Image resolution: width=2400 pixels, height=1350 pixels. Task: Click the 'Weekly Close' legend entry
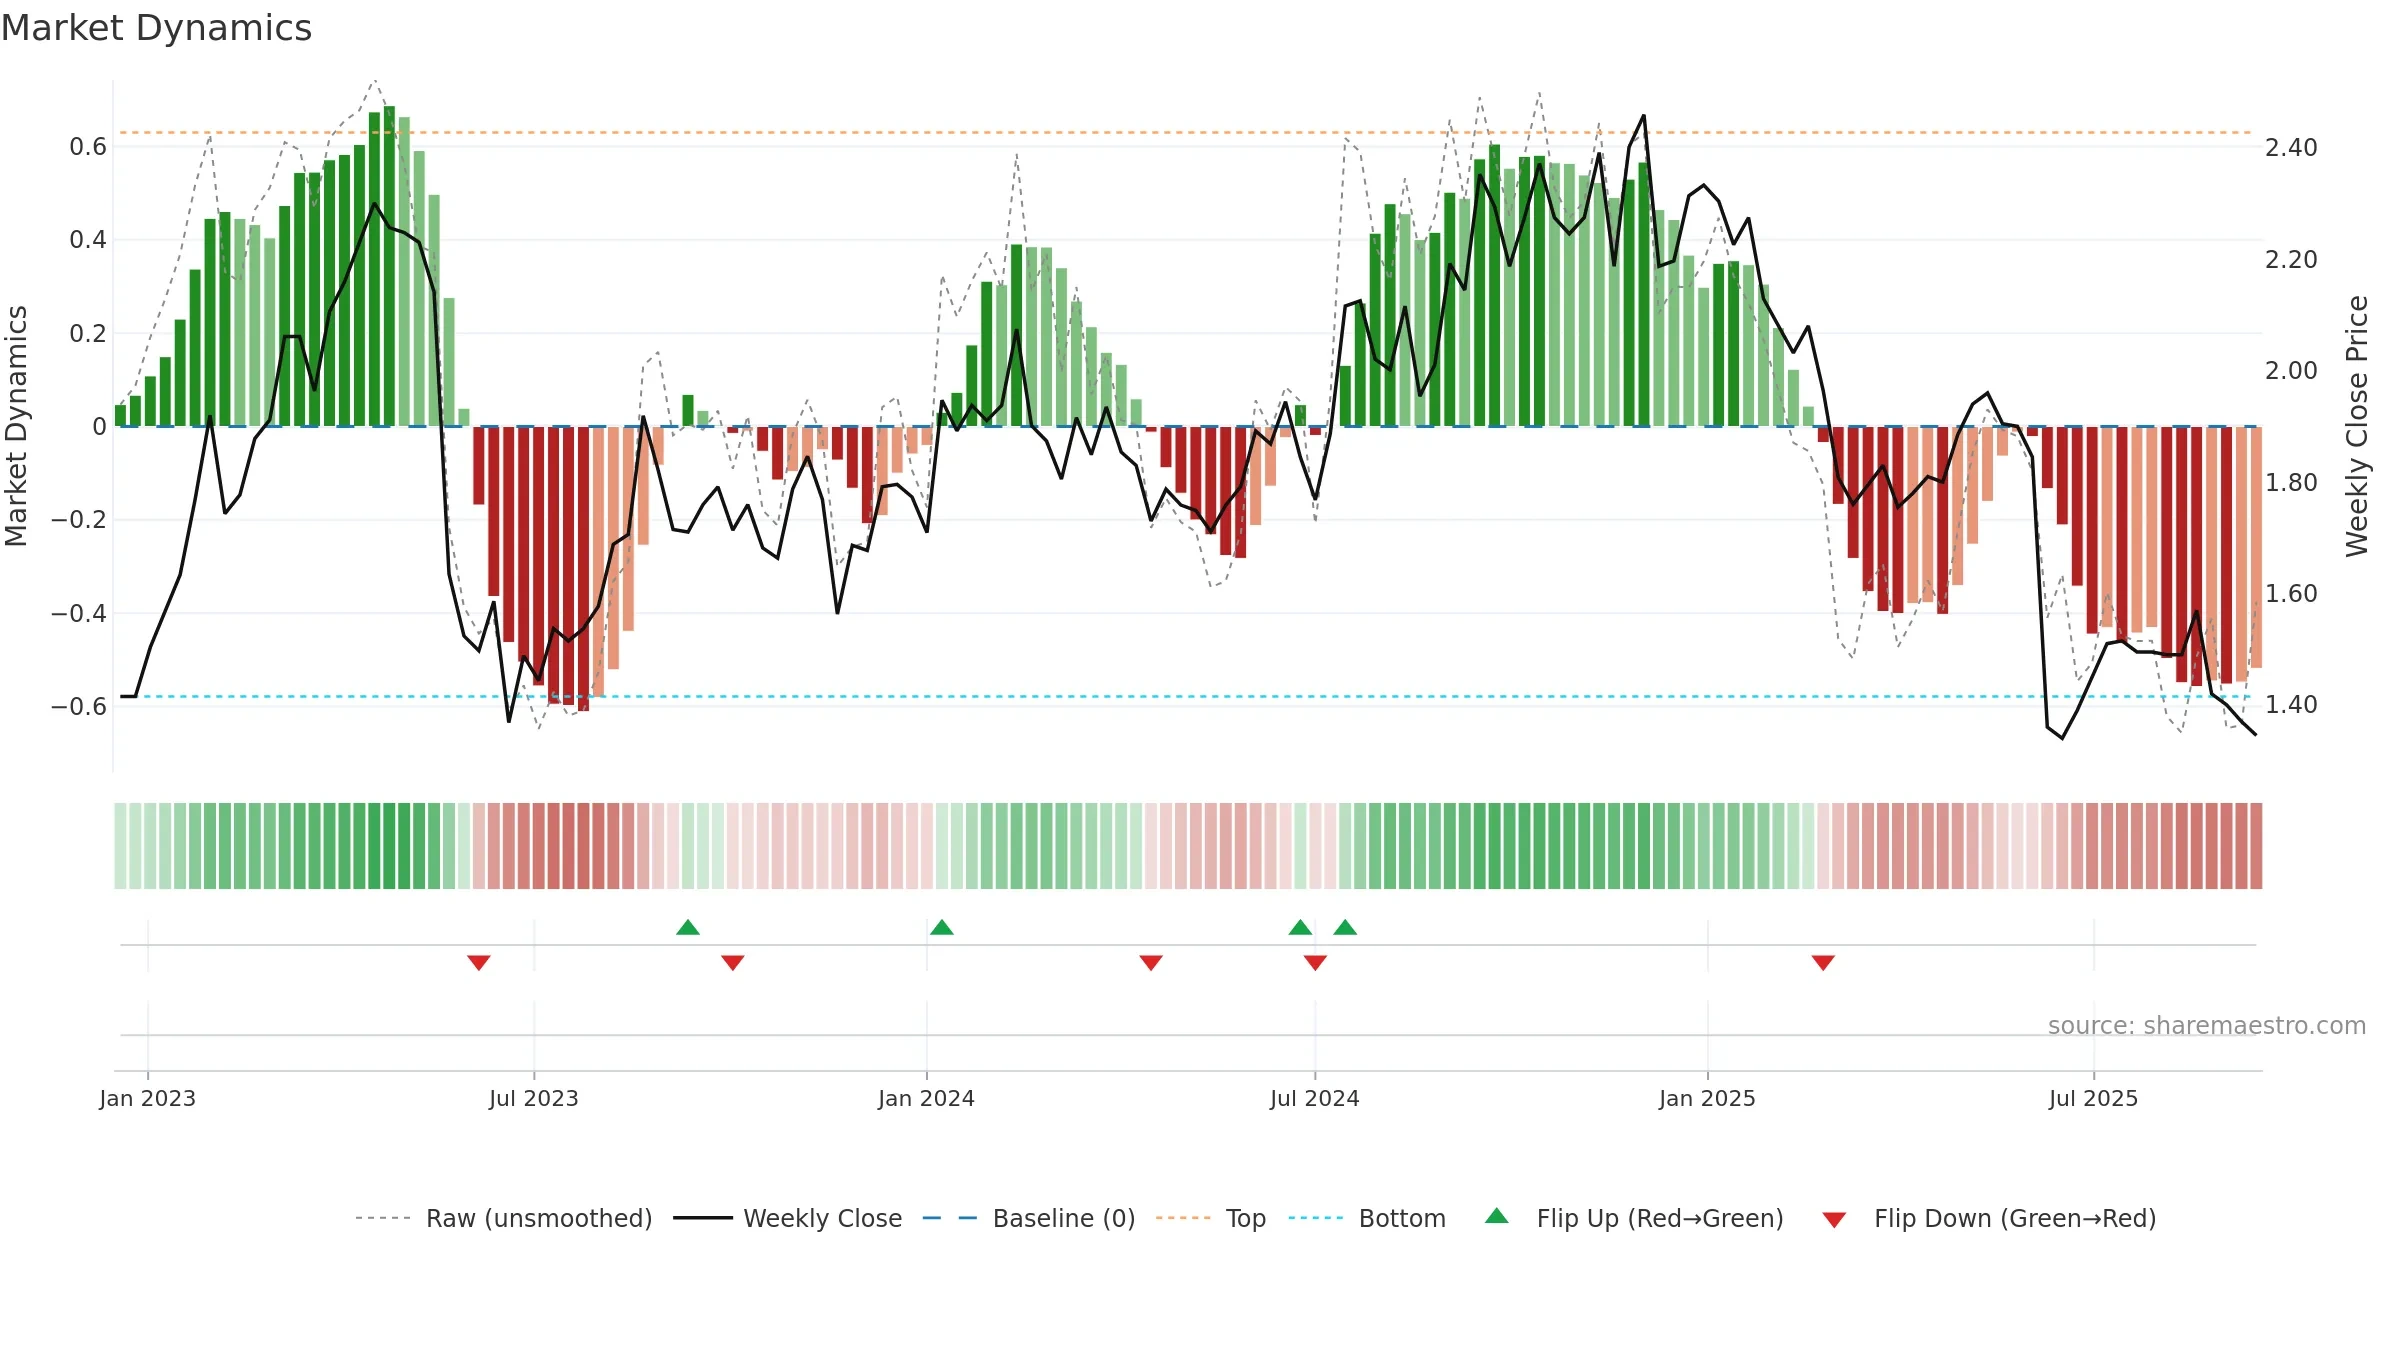tap(788, 1218)
